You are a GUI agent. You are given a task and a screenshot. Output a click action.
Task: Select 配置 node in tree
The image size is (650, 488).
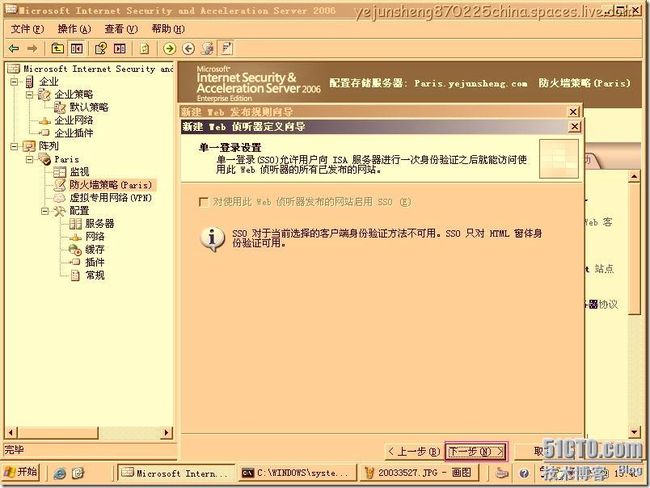(x=79, y=211)
